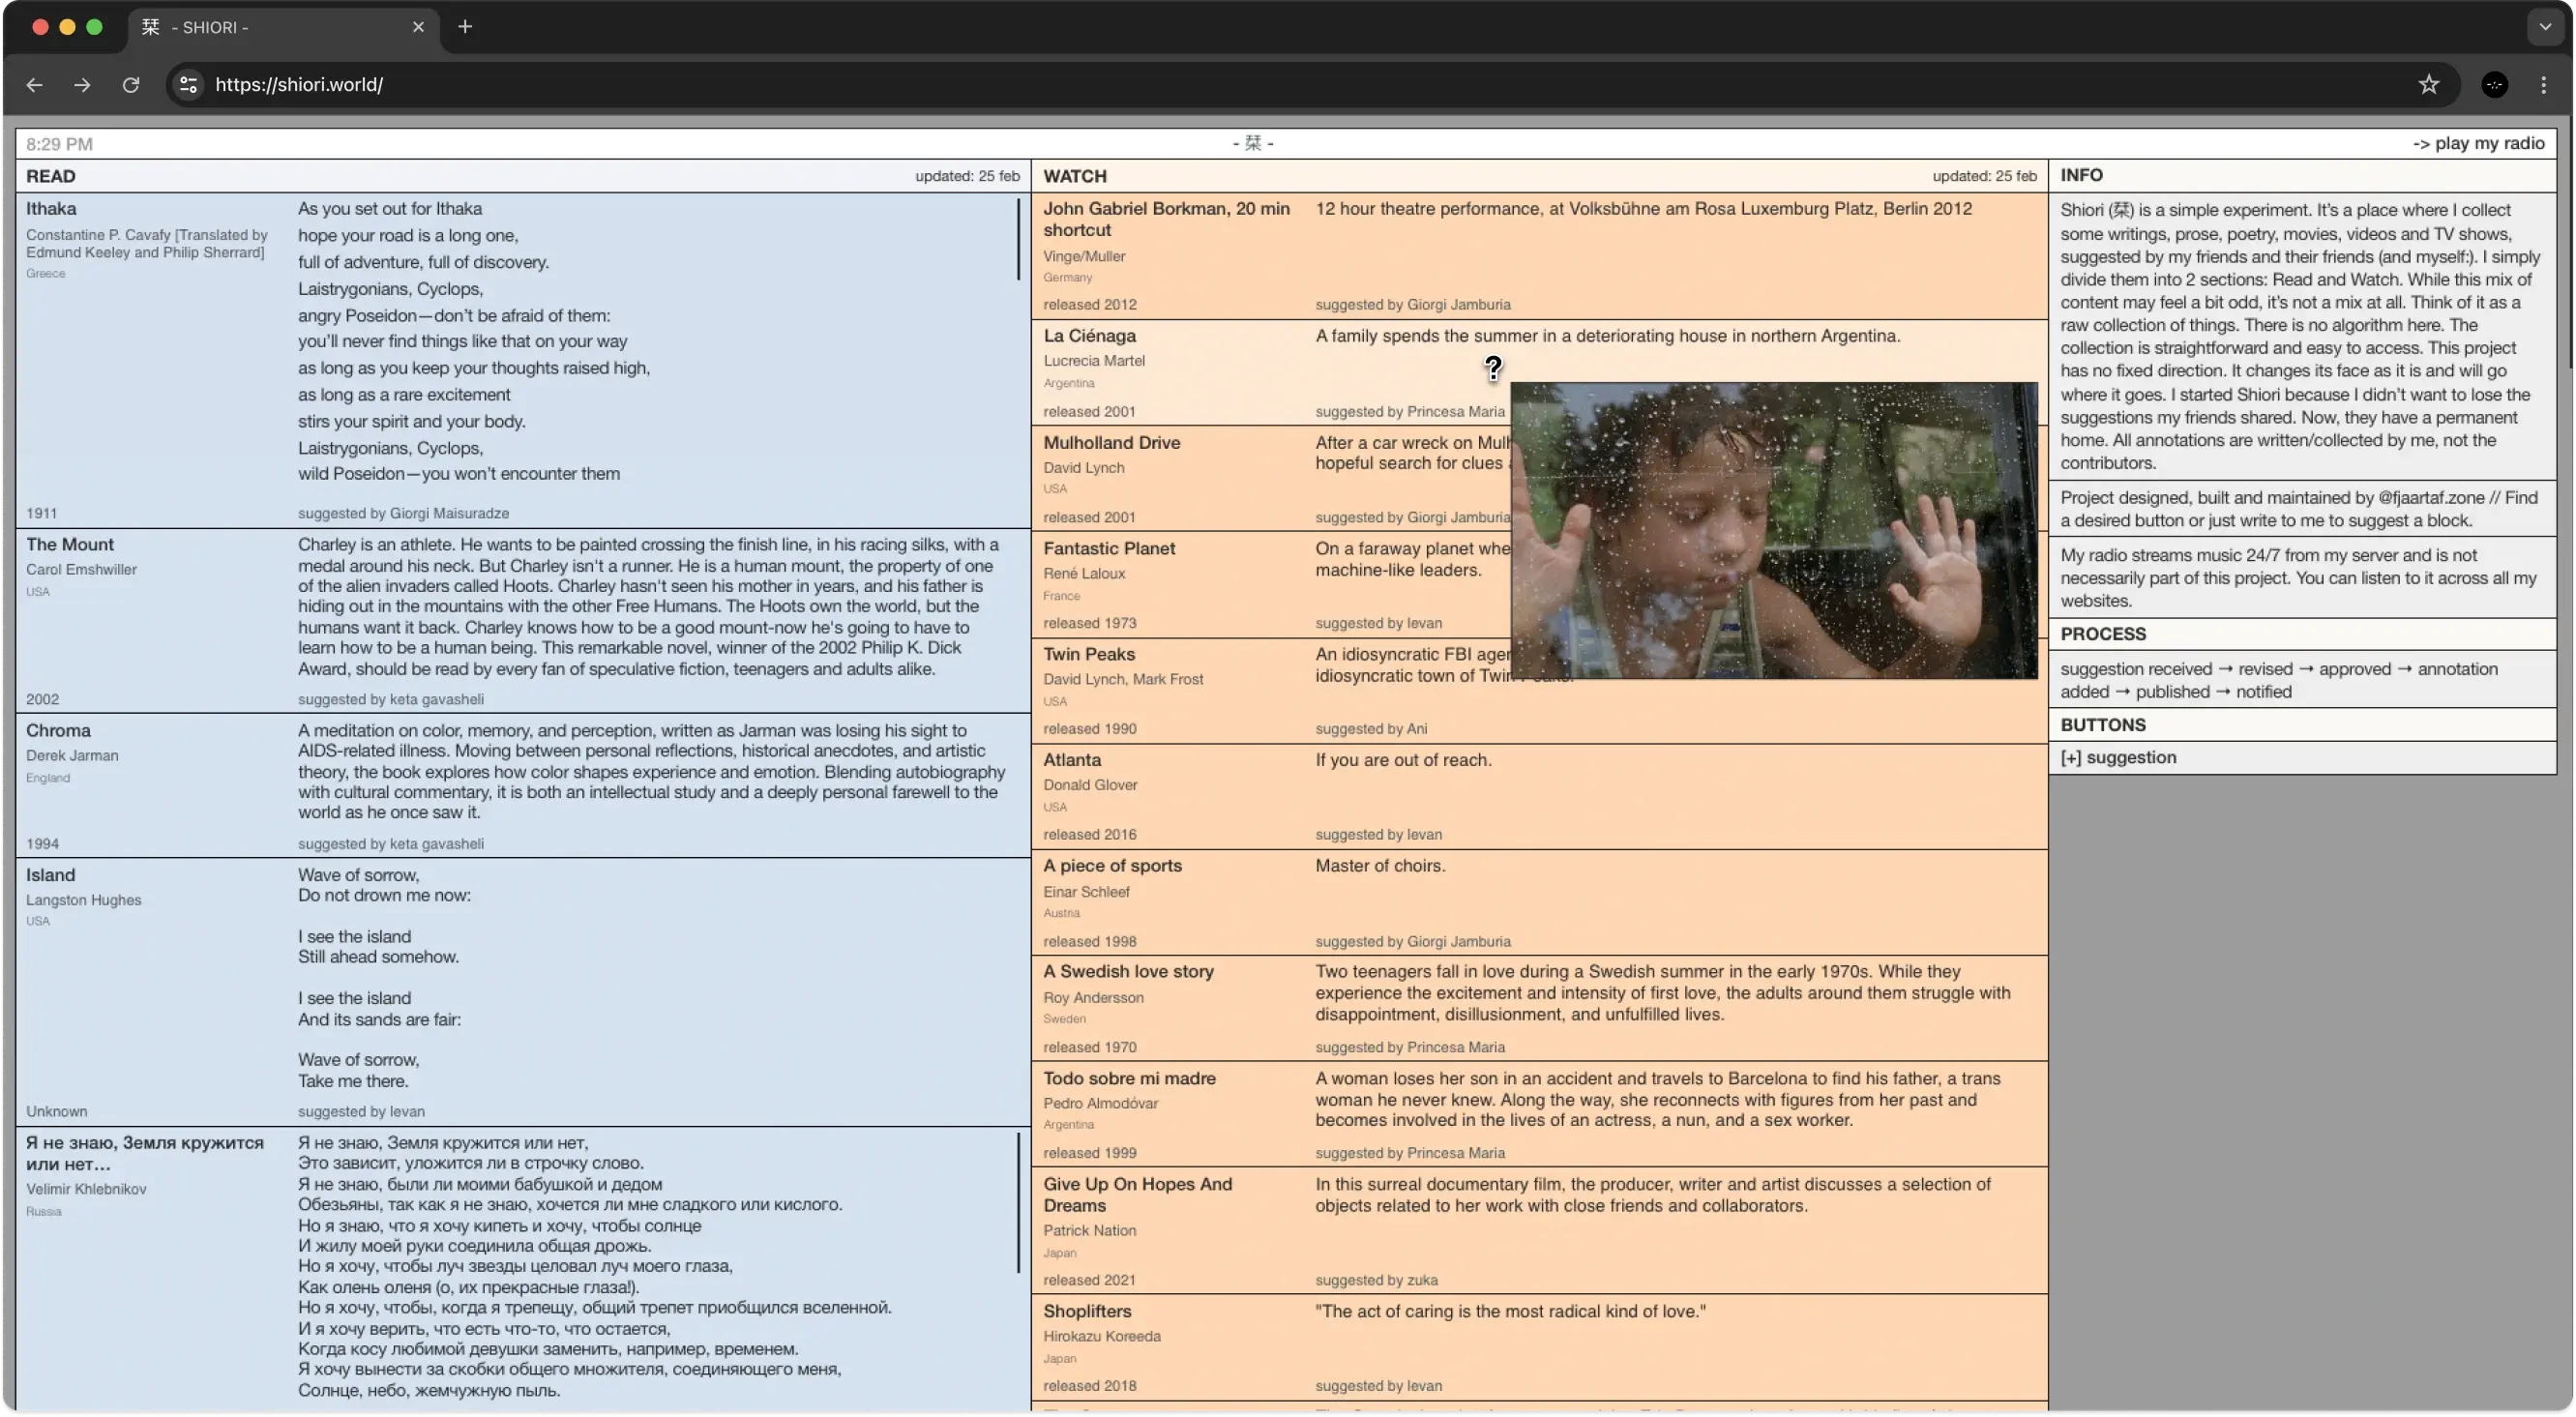The image size is (2576, 1417).
Task: Bookmark this page with star icon
Action: (2428, 85)
